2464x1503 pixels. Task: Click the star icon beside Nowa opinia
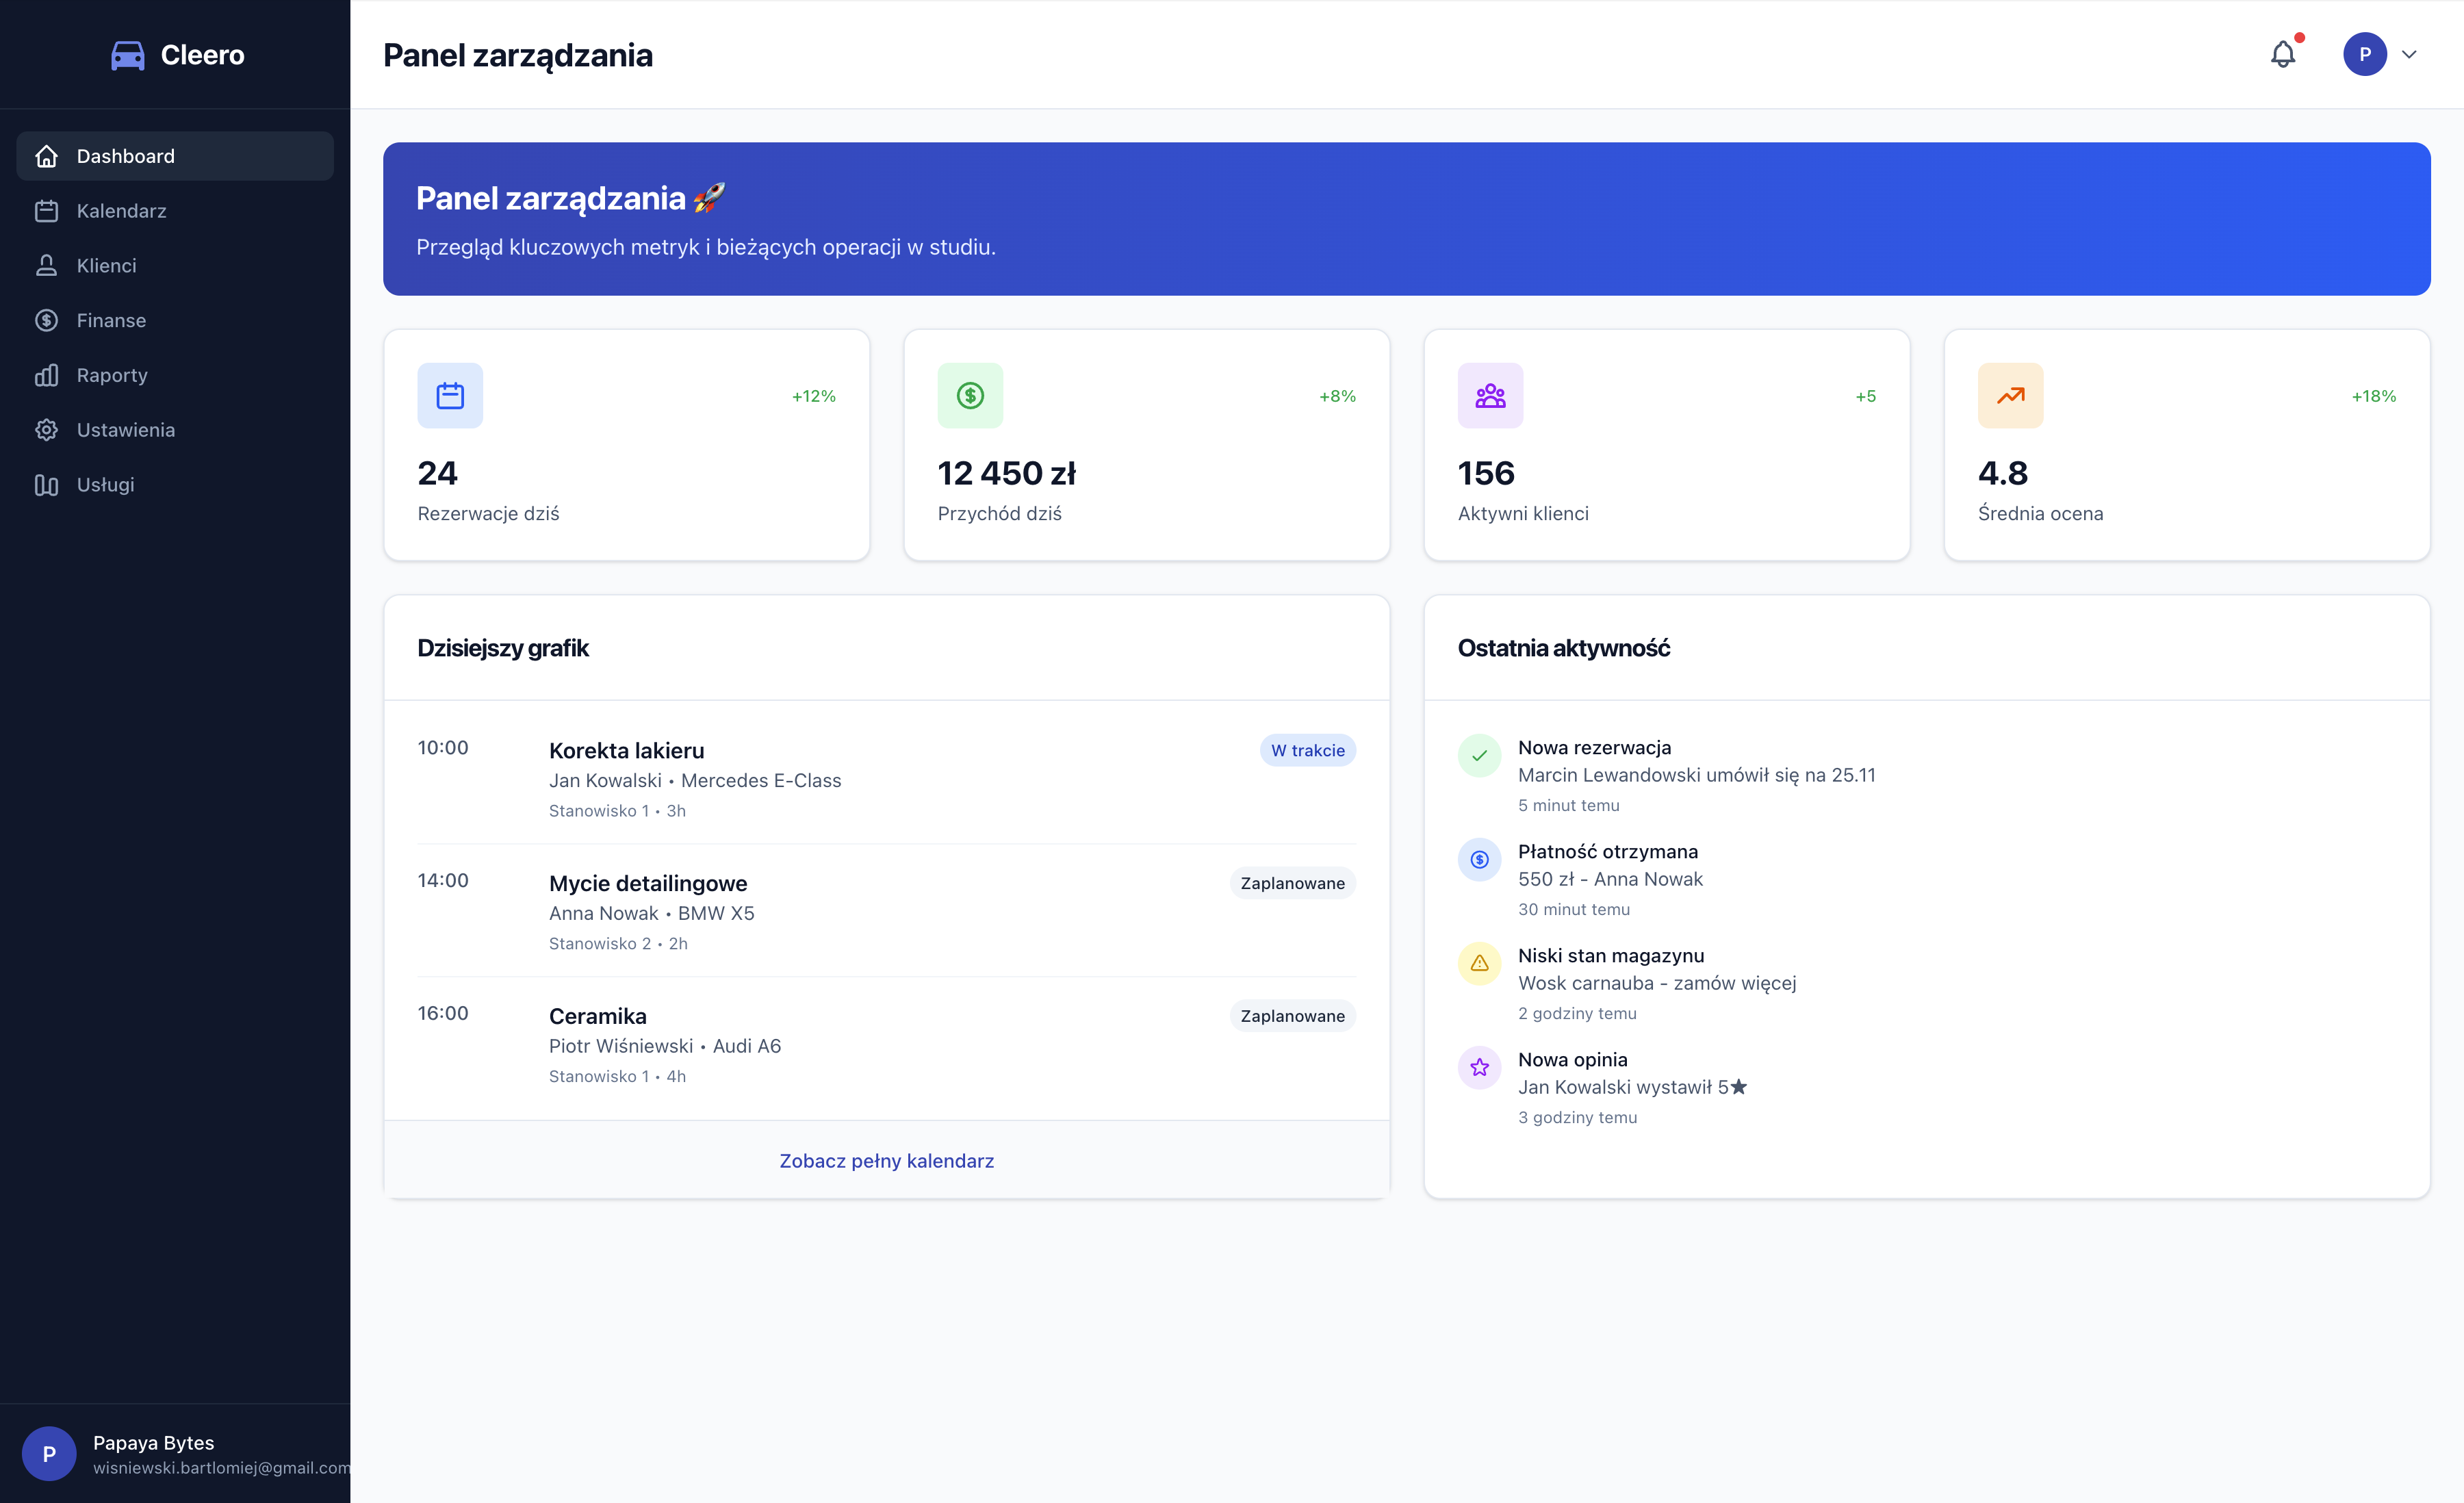pos(1479,1068)
